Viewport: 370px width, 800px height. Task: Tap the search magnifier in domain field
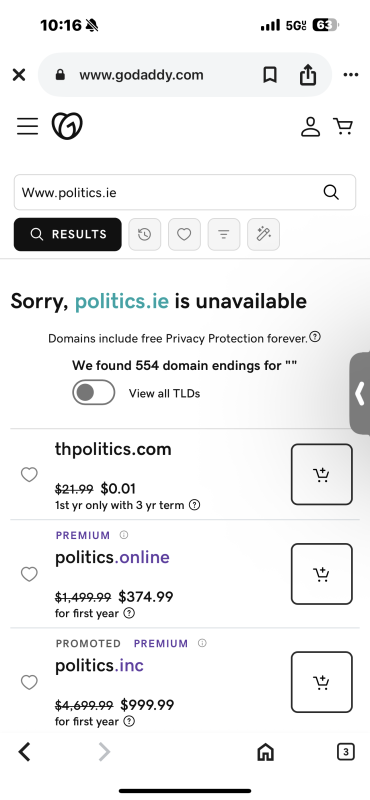(331, 192)
